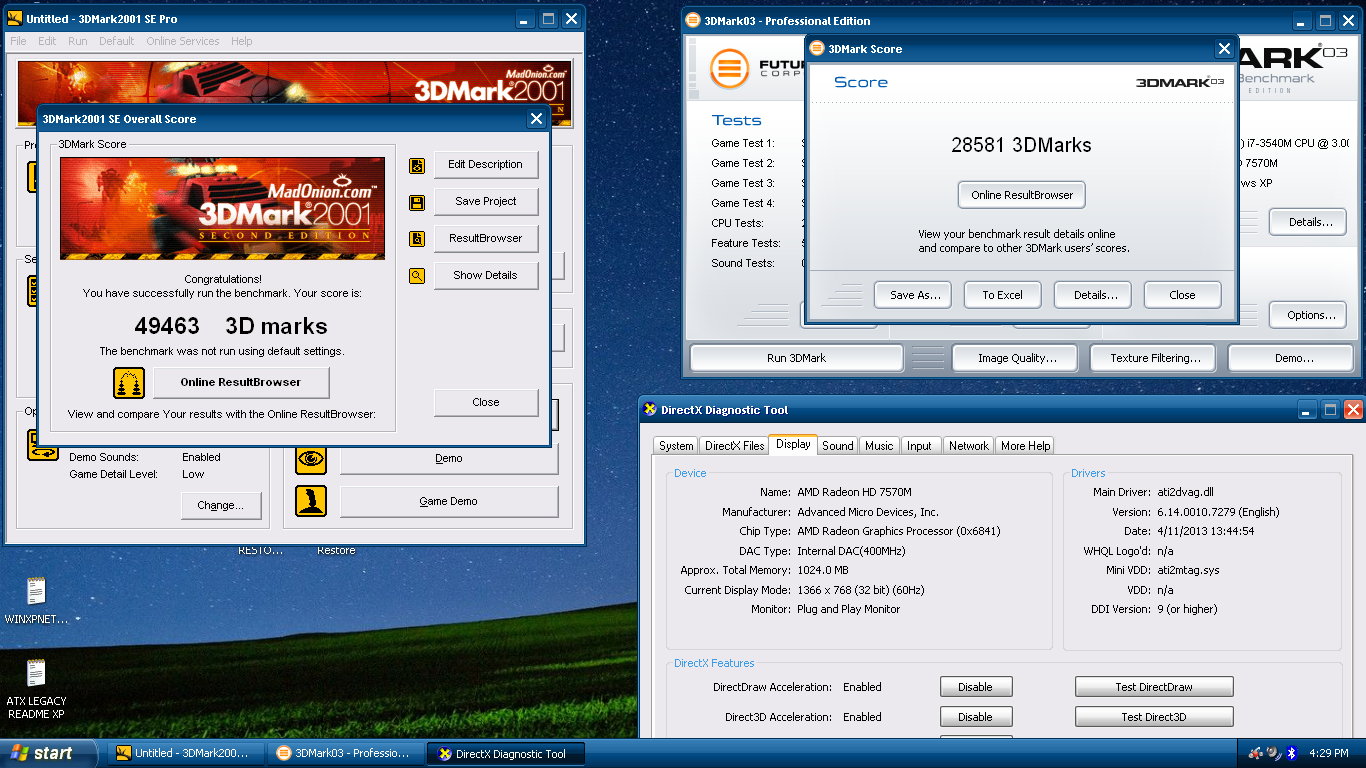Open the Help menu in 3DMark2001
This screenshot has height=768, width=1366.
pos(242,41)
